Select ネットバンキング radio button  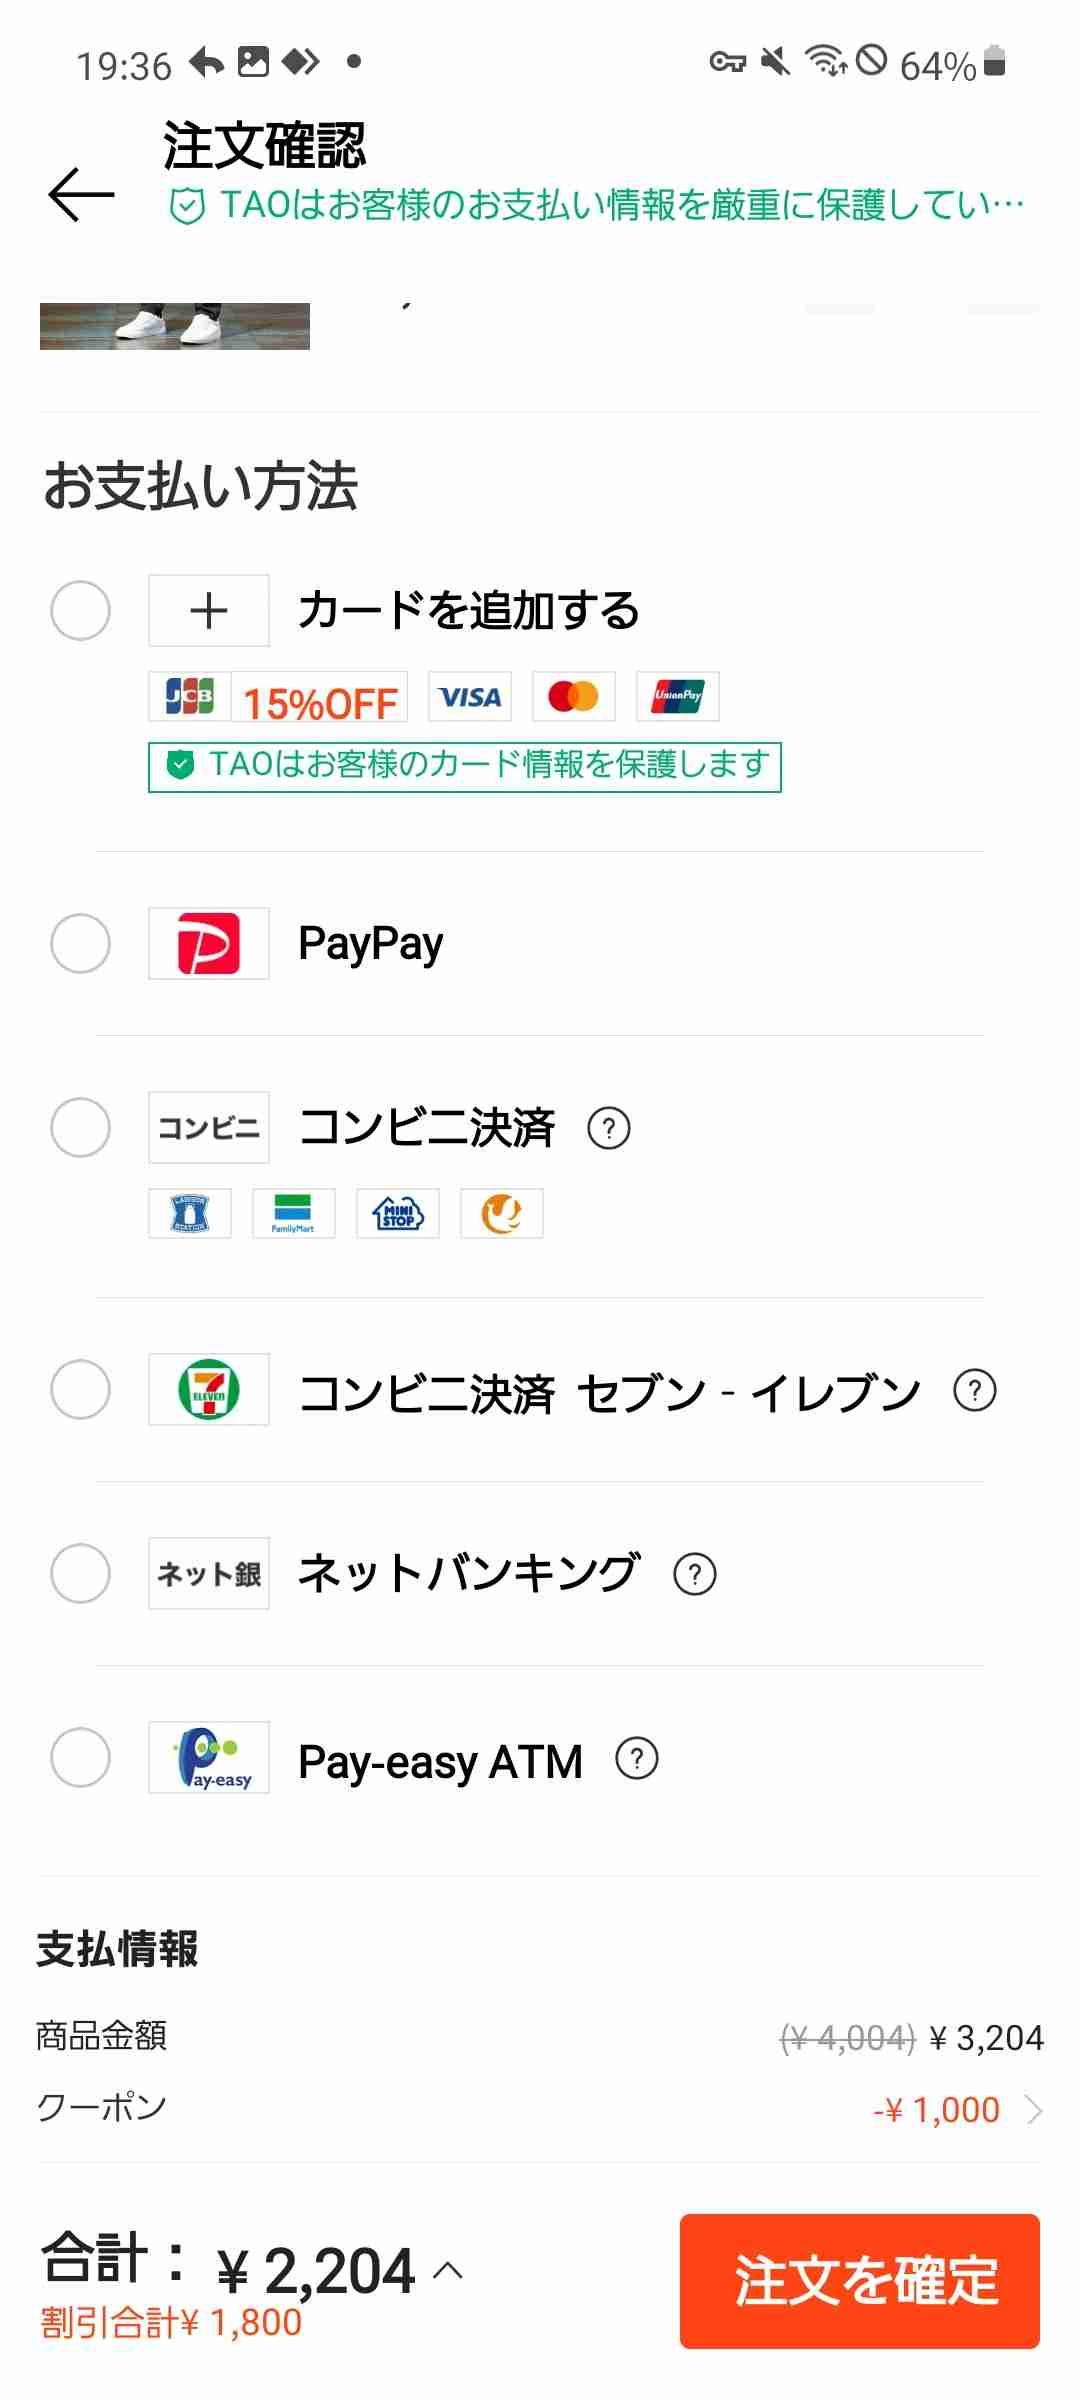coord(80,1573)
